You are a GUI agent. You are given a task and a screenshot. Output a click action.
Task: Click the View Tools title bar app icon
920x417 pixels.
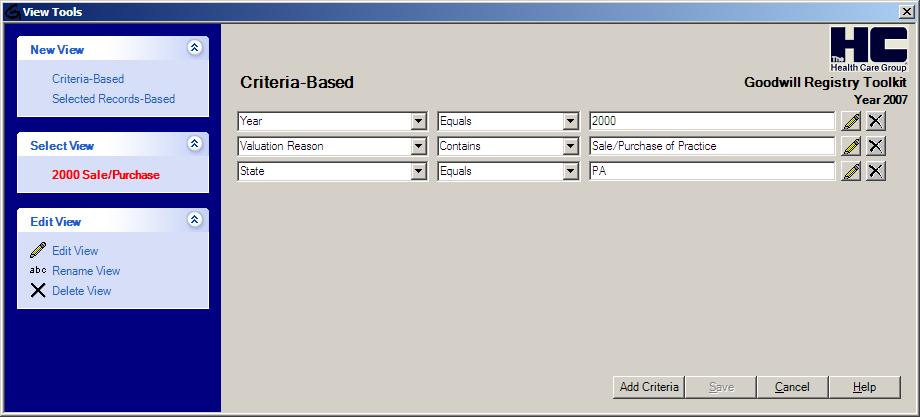click(12, 12)
